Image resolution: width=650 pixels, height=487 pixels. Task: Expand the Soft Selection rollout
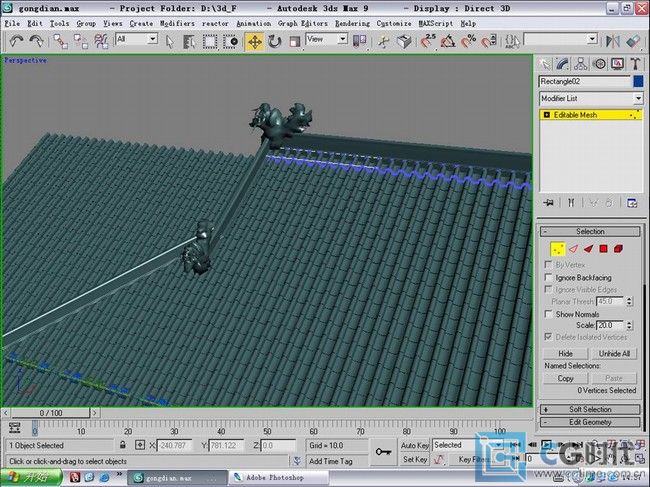click(x=590, y=409)
